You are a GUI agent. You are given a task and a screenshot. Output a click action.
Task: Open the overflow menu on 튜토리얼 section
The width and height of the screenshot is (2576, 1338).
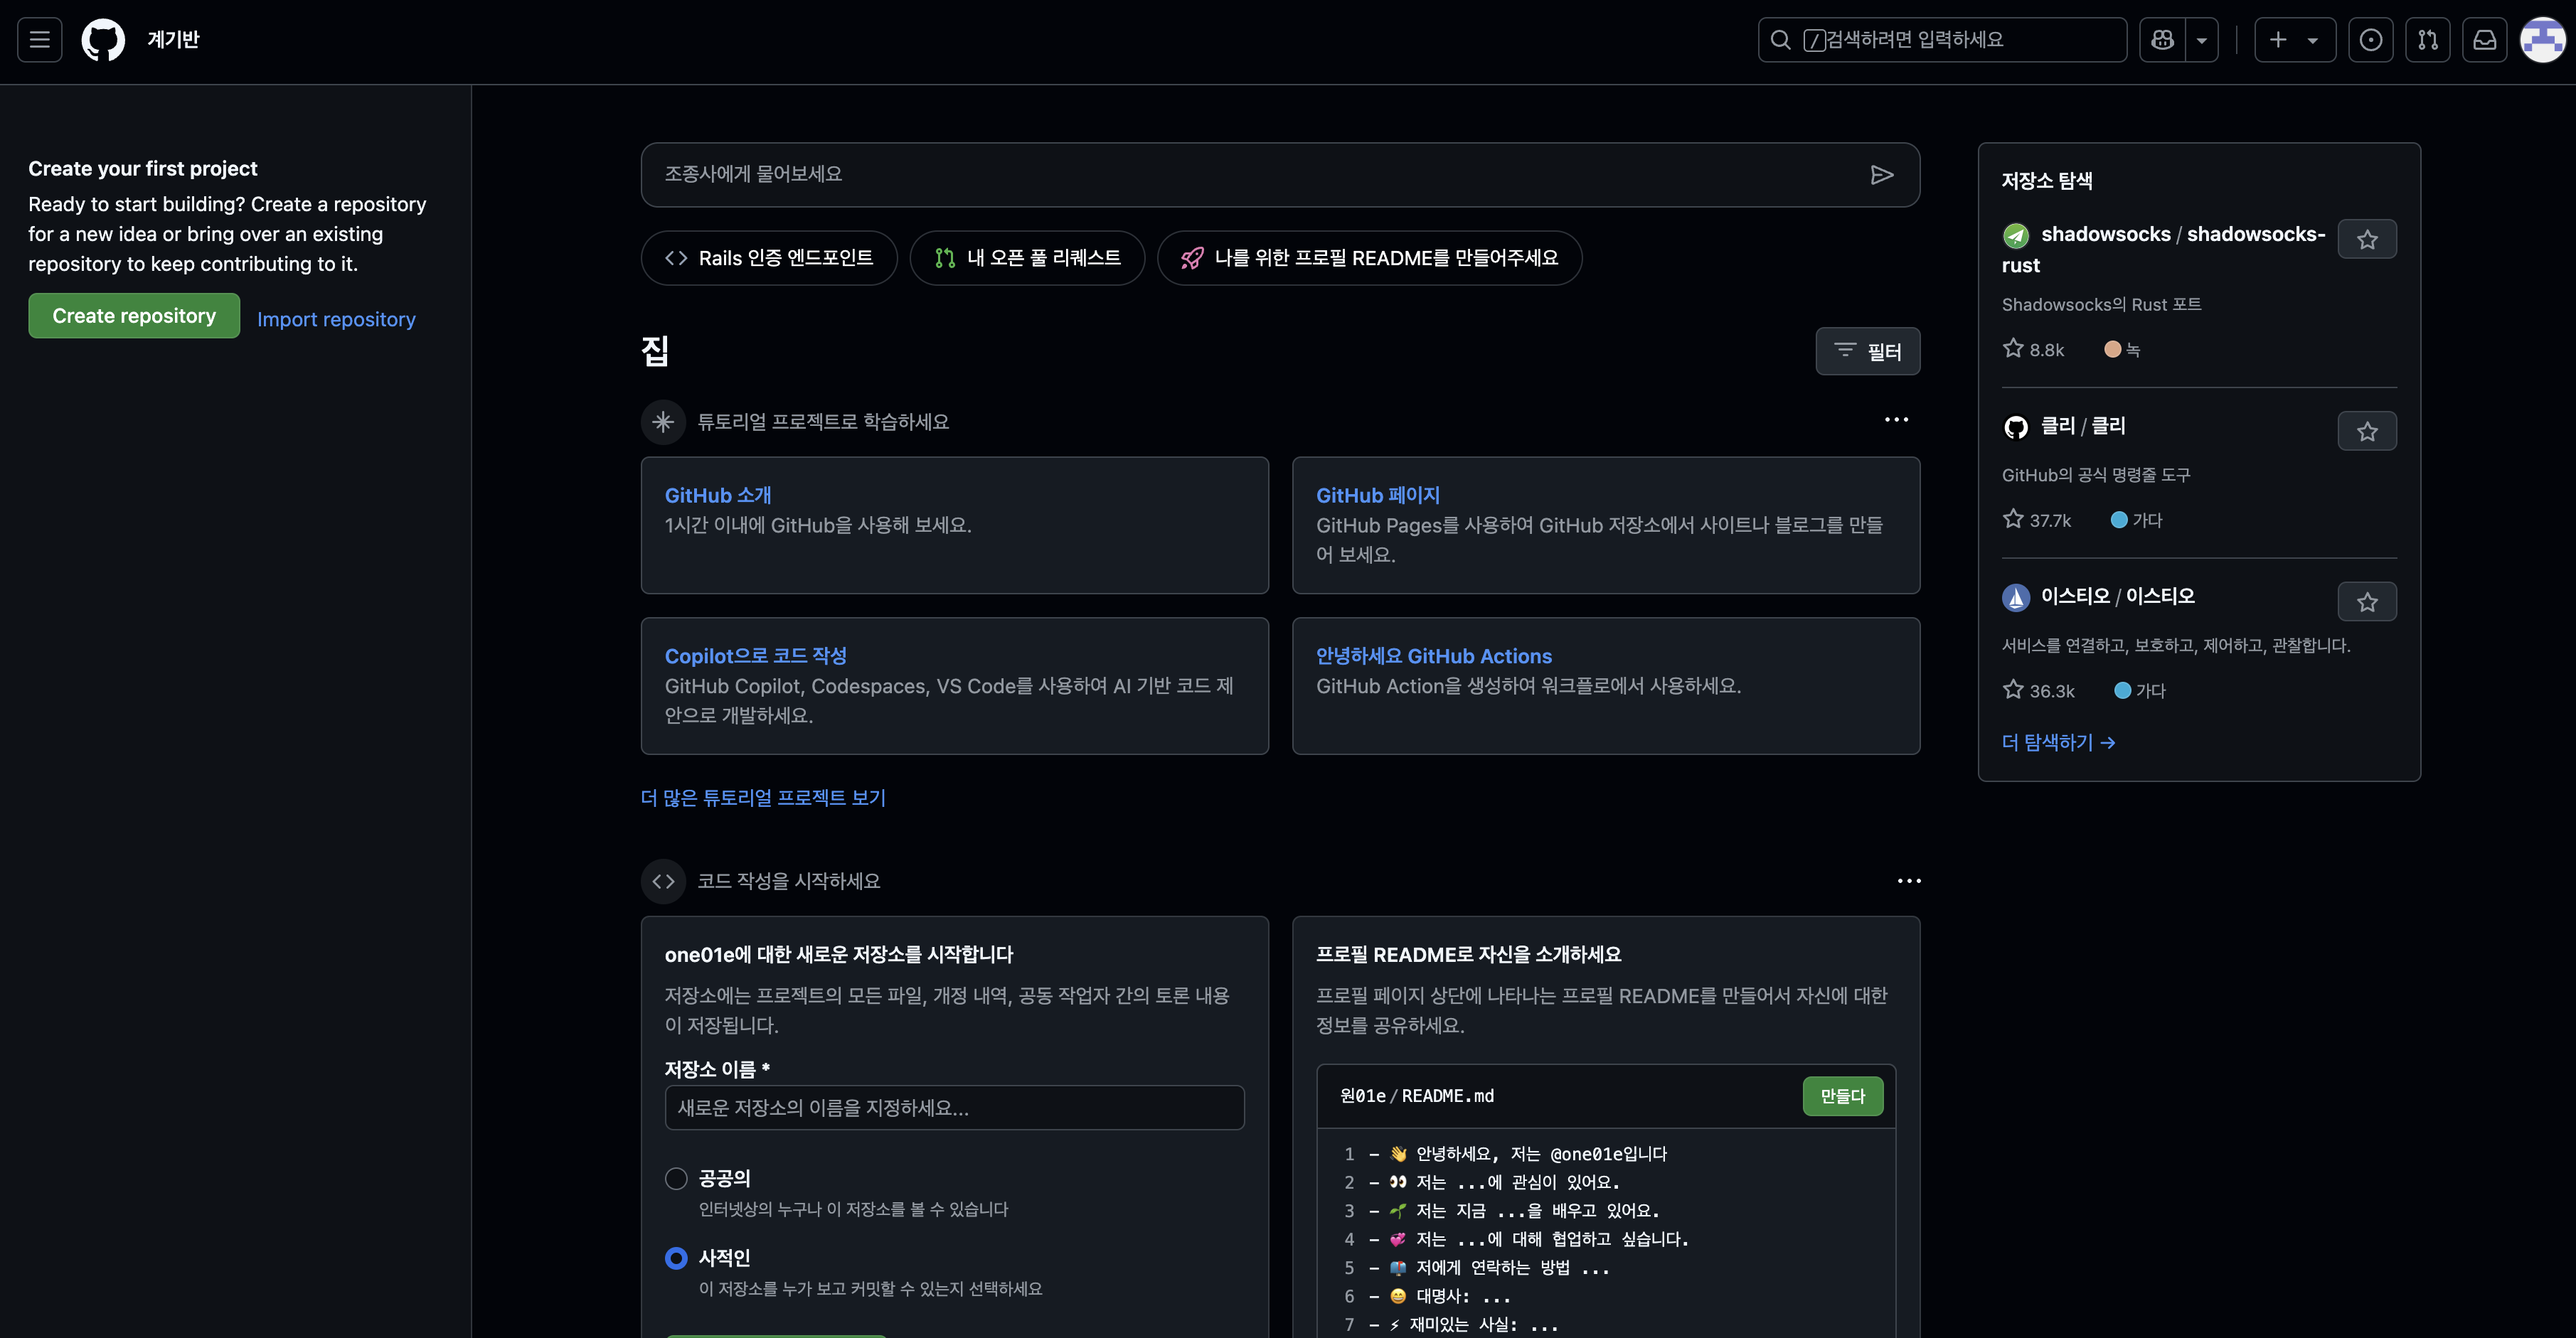point(1896,419)
